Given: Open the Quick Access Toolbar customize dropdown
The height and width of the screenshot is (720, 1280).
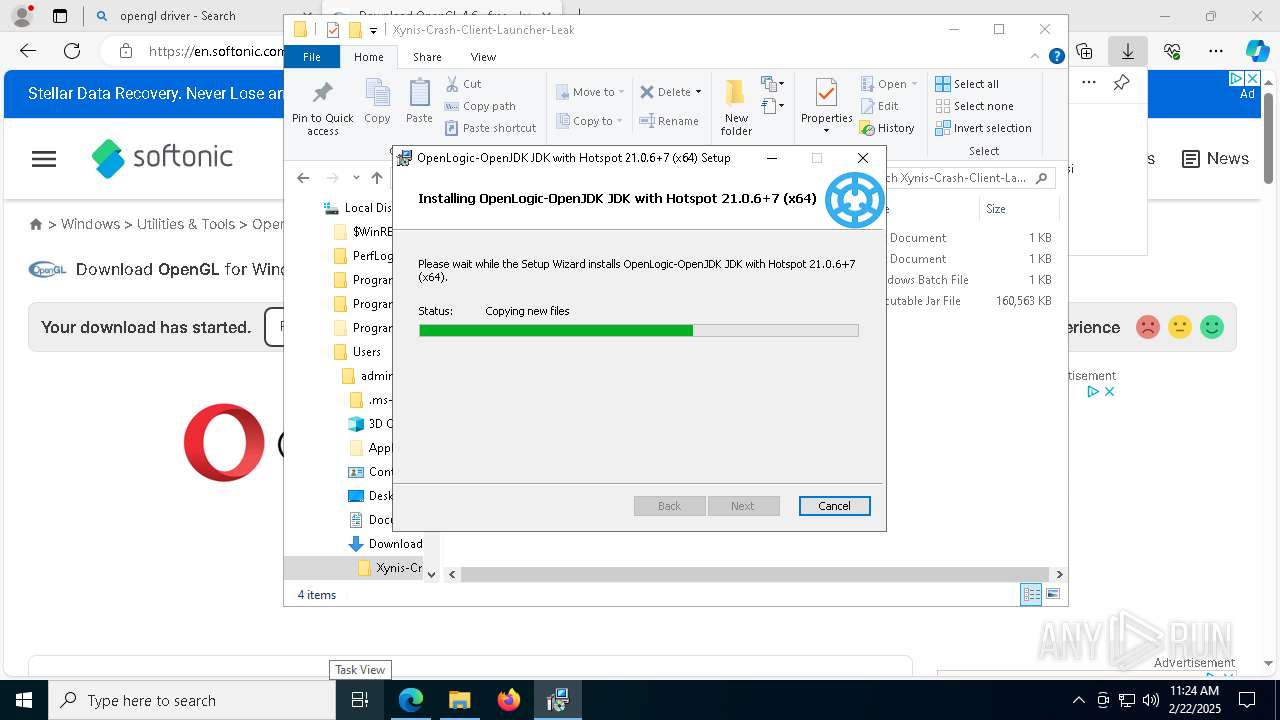Looking at the screenshot, I should [373, 31].
